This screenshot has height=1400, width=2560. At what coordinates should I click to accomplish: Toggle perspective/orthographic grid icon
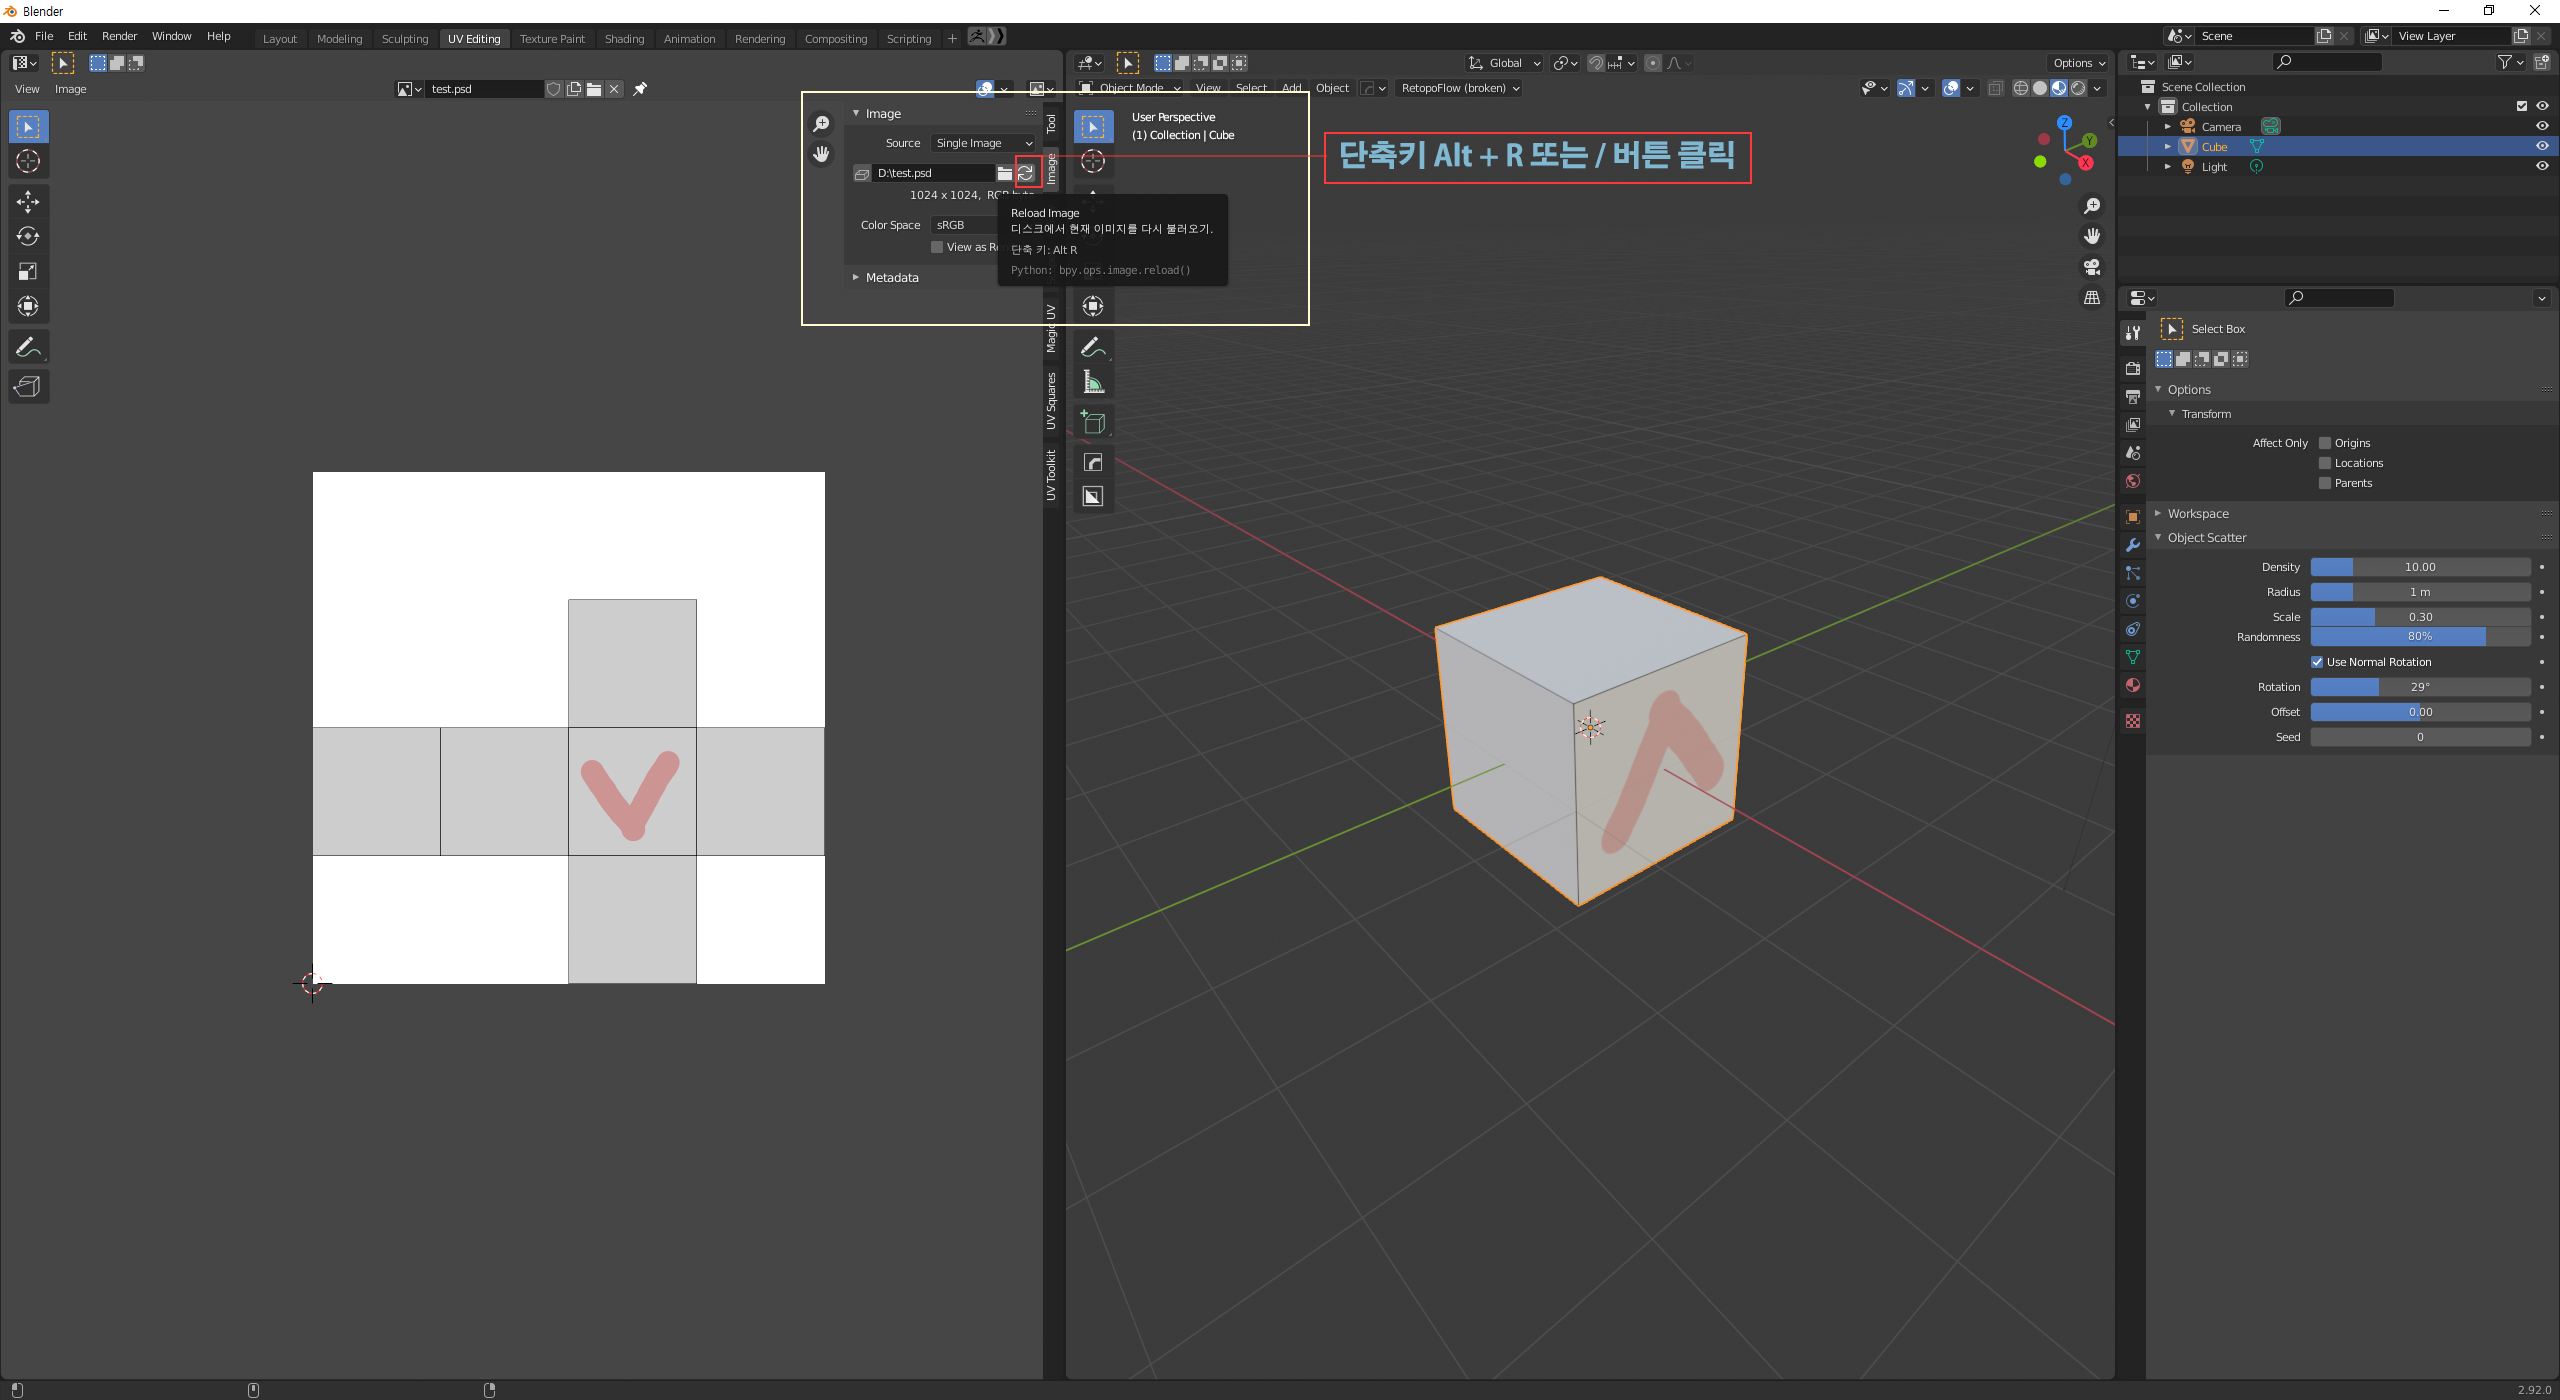pos(2091,298)
